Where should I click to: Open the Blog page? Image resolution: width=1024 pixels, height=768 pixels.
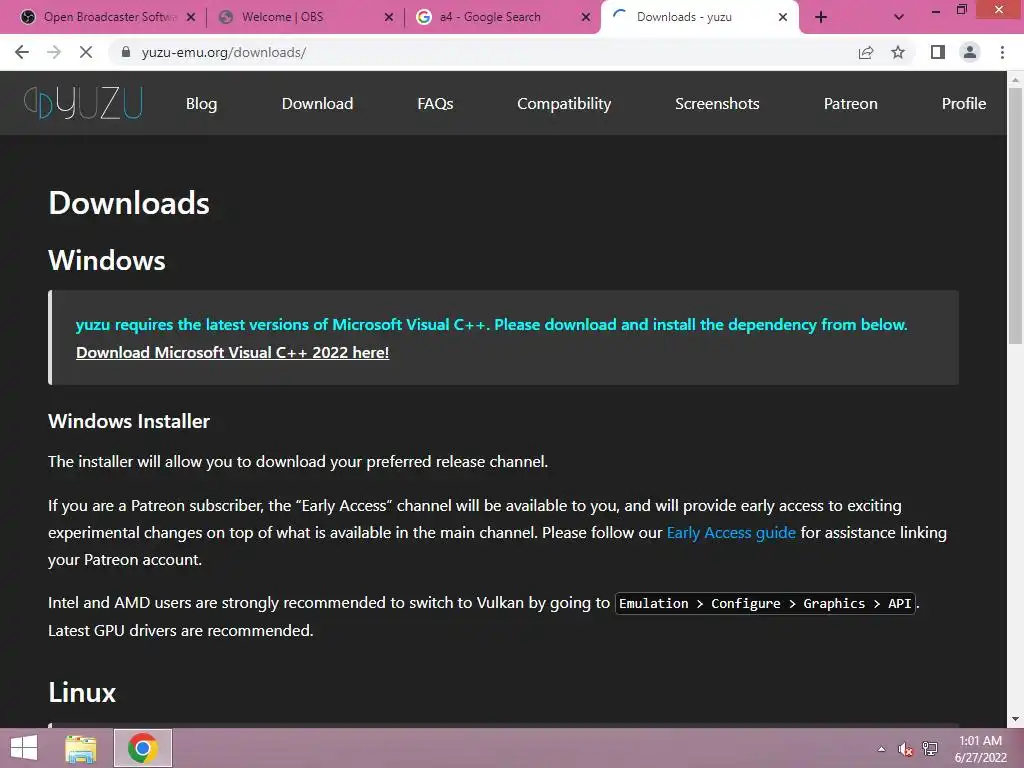[201, 104]
